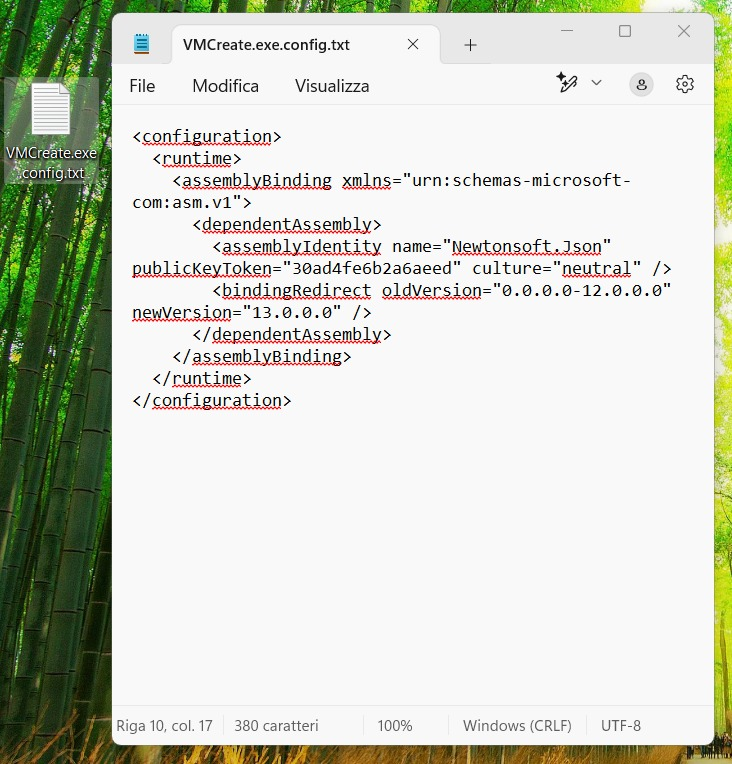Click the closing </dependentAssembly> tag

pyautogui.click(x=291, y=334)
